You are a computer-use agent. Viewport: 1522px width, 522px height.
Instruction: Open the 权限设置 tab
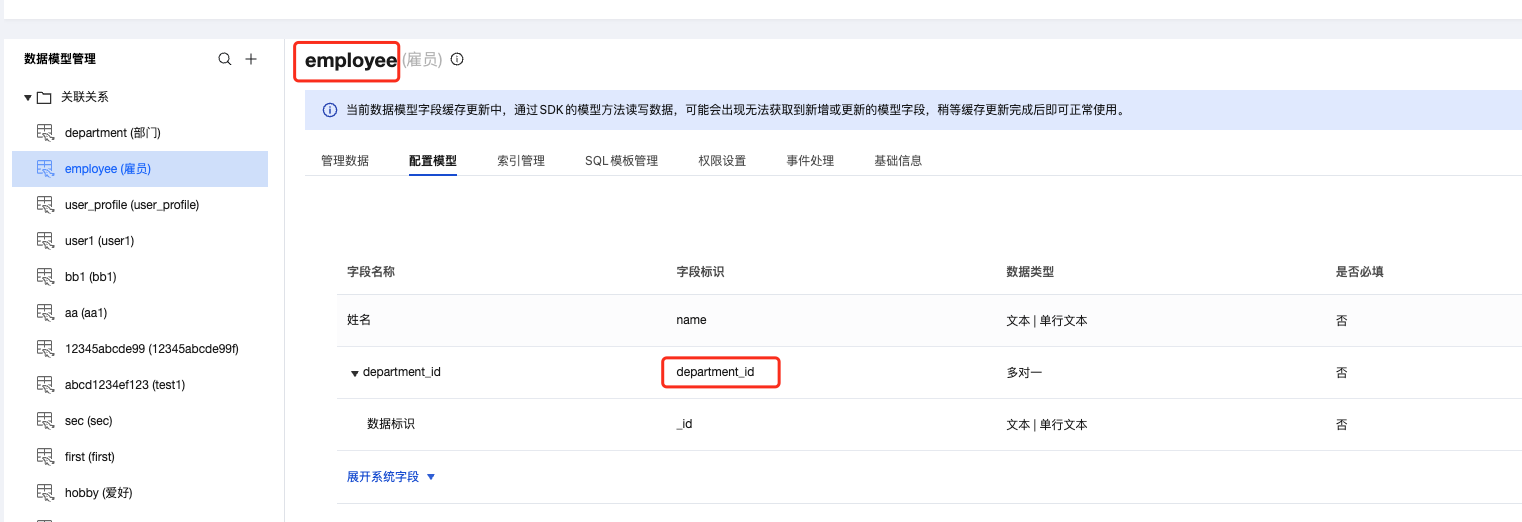722,160
